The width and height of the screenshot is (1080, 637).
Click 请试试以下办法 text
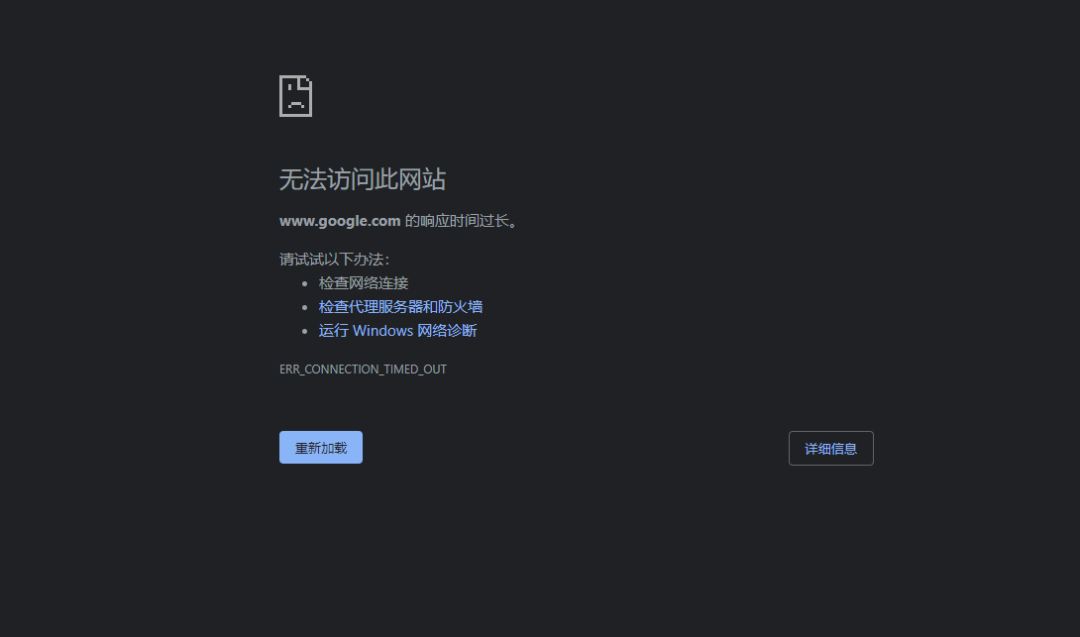pyautogui.click(x=334, y=259)
